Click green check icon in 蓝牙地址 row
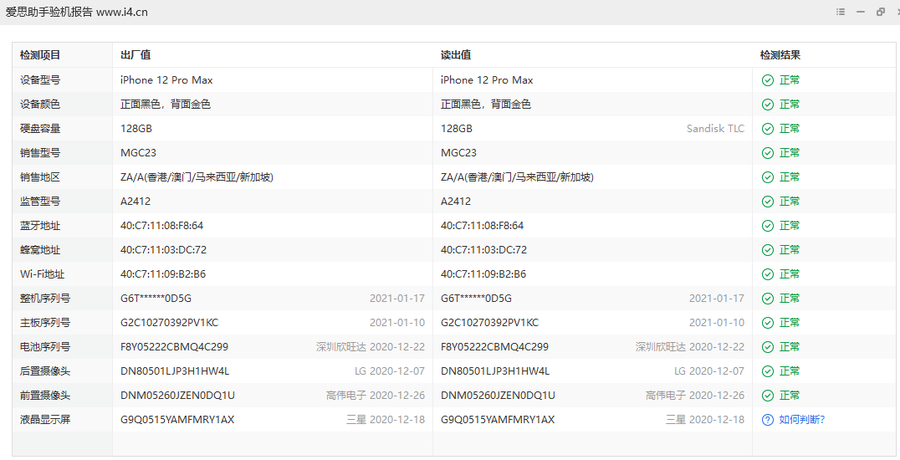The image size is (900, 460). pyautogui.click(x=767, y=226)
